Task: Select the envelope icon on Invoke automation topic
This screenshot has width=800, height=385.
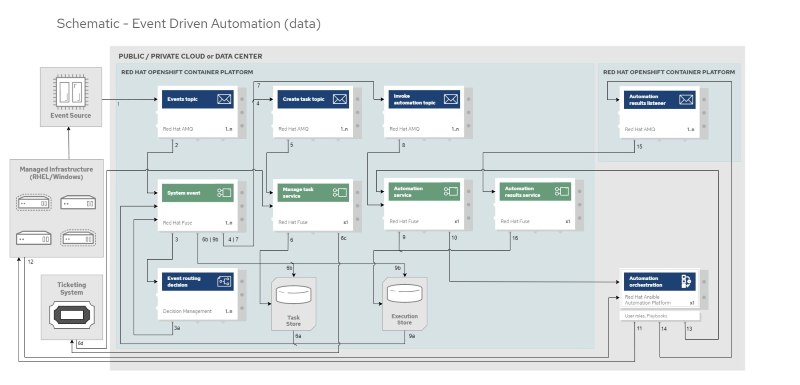Action: pyautogui.click(x=451, y=99)
